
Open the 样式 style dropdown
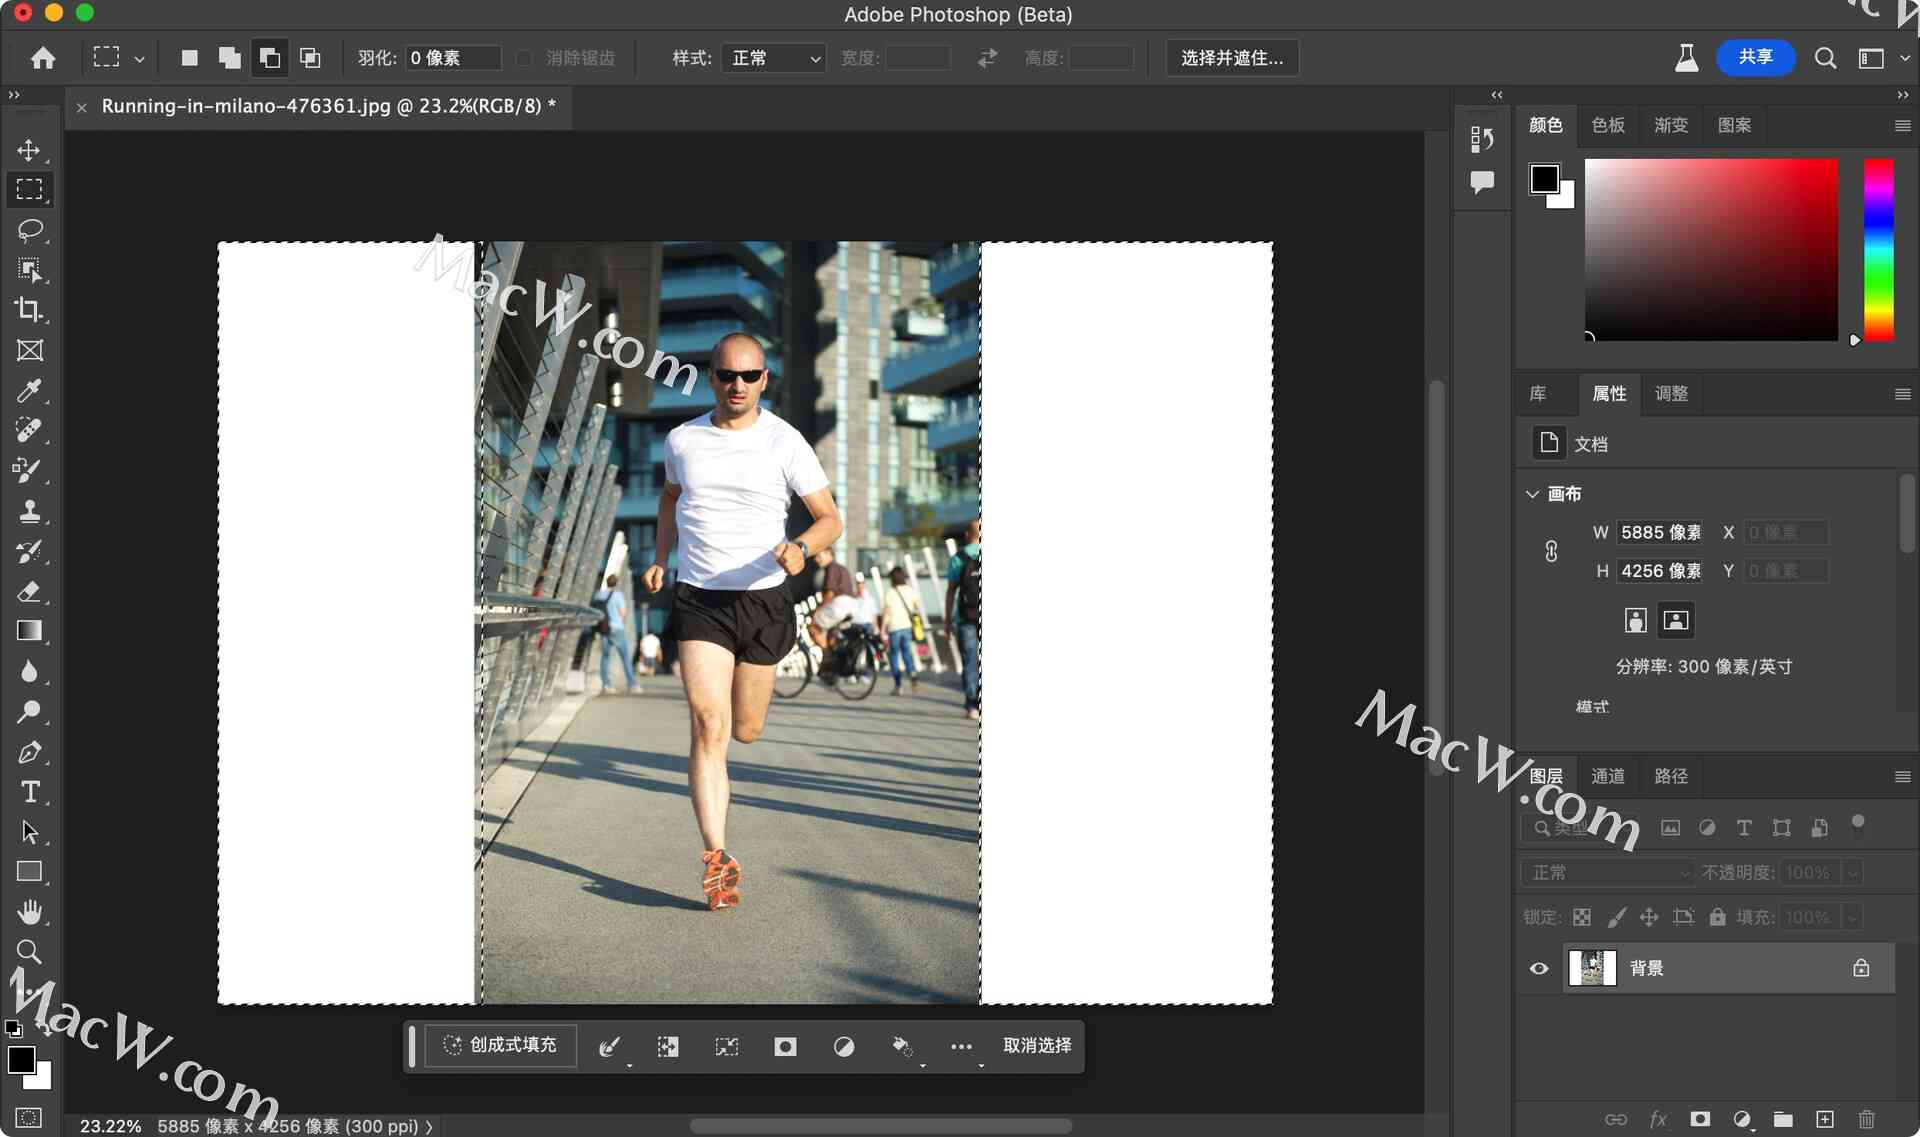click(x=773, y=58)
